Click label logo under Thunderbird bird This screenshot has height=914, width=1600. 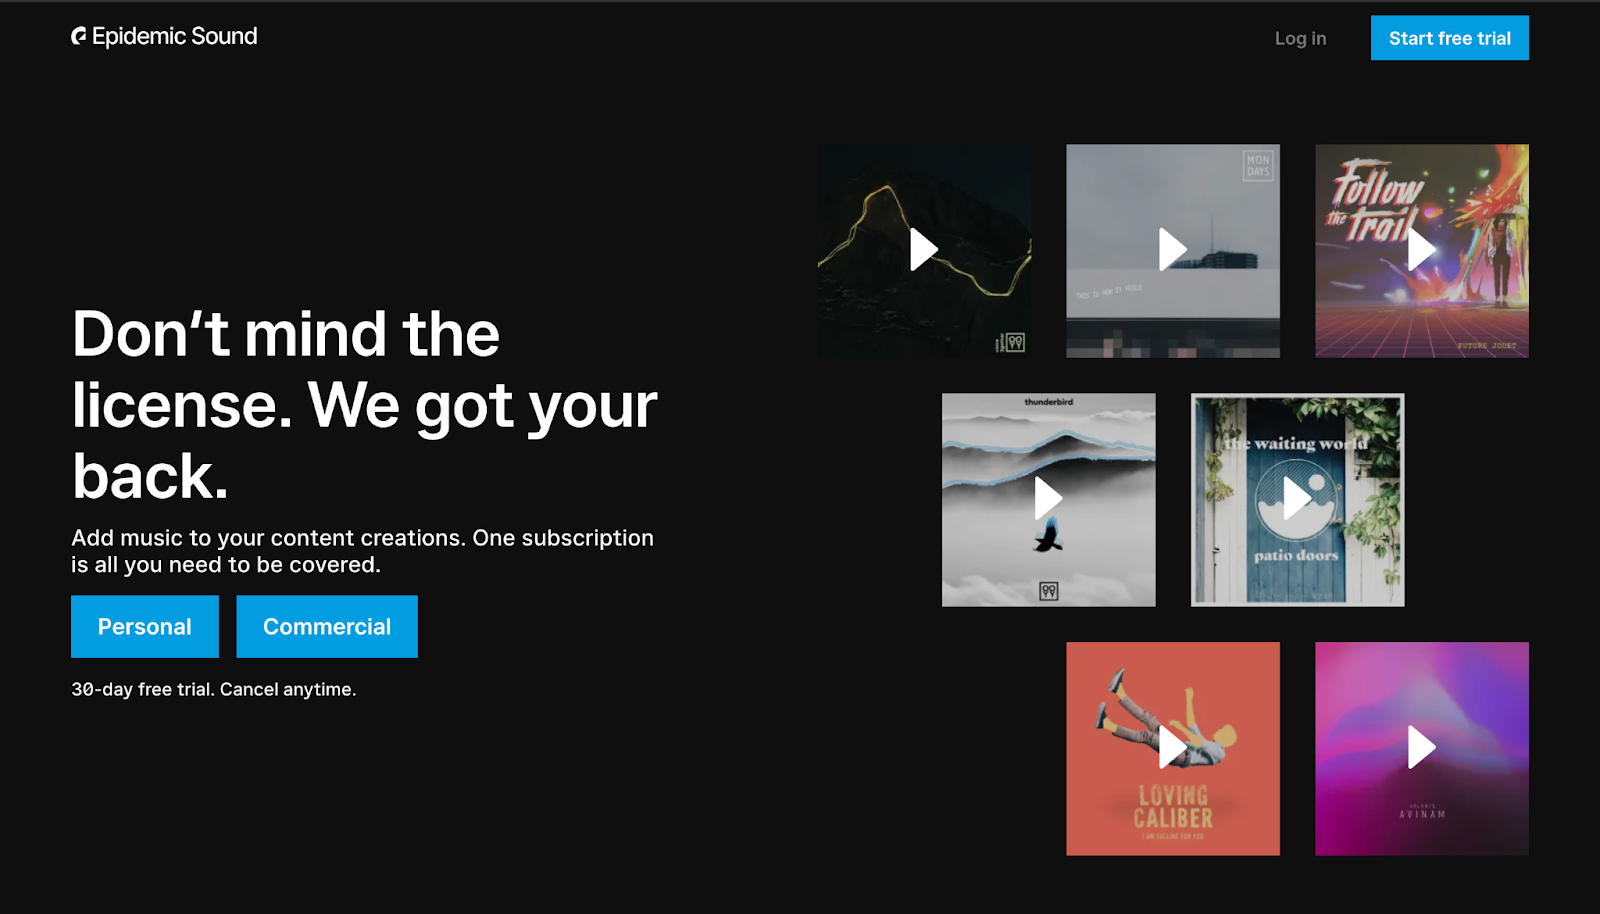tap(1048, 591)
